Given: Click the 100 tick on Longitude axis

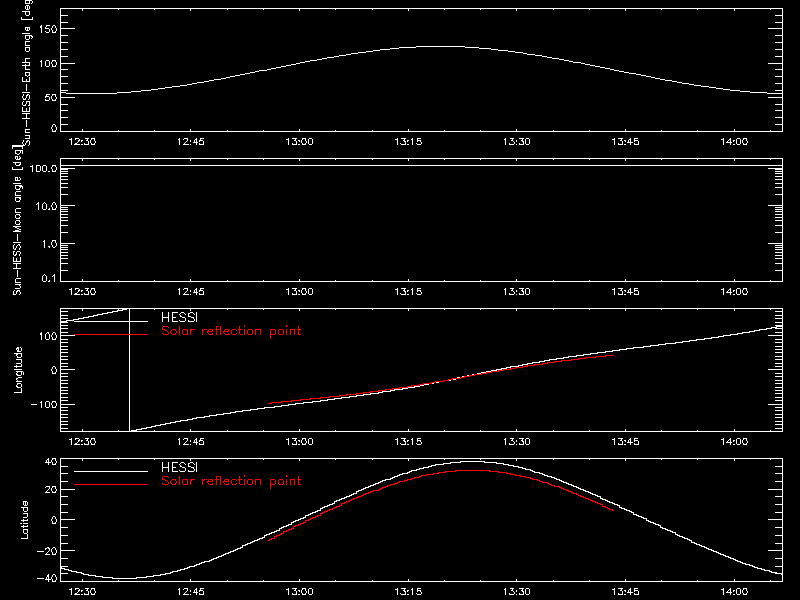Looking at the screenshot, I should (48, 336).
